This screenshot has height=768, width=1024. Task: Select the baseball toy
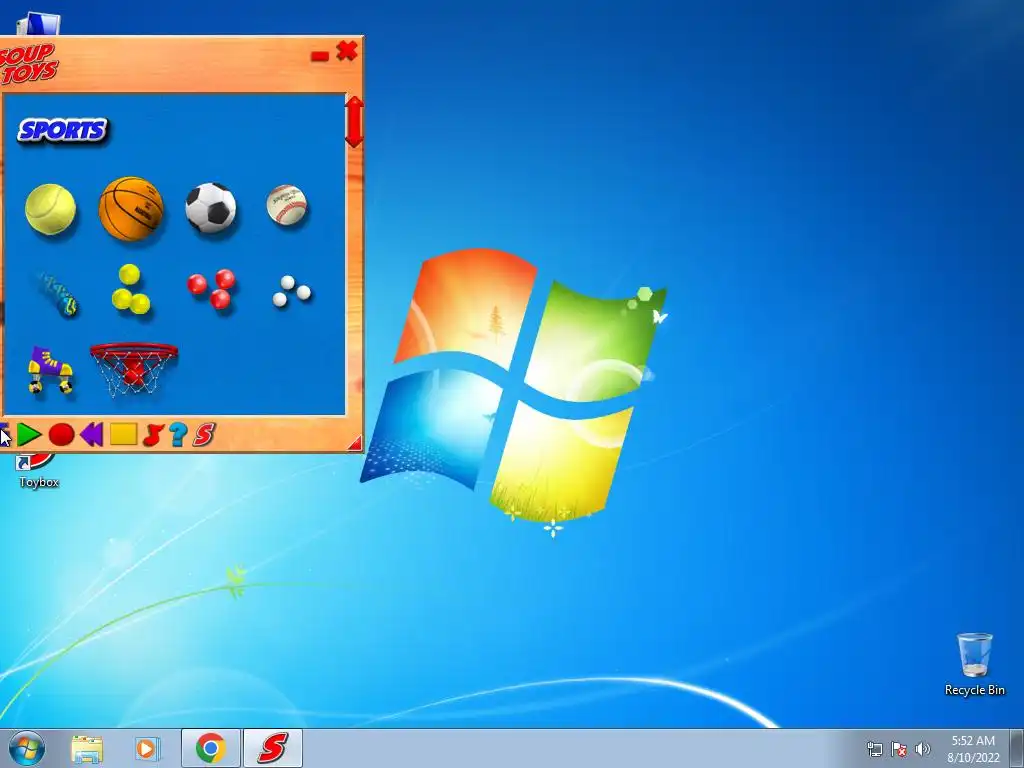287,204
